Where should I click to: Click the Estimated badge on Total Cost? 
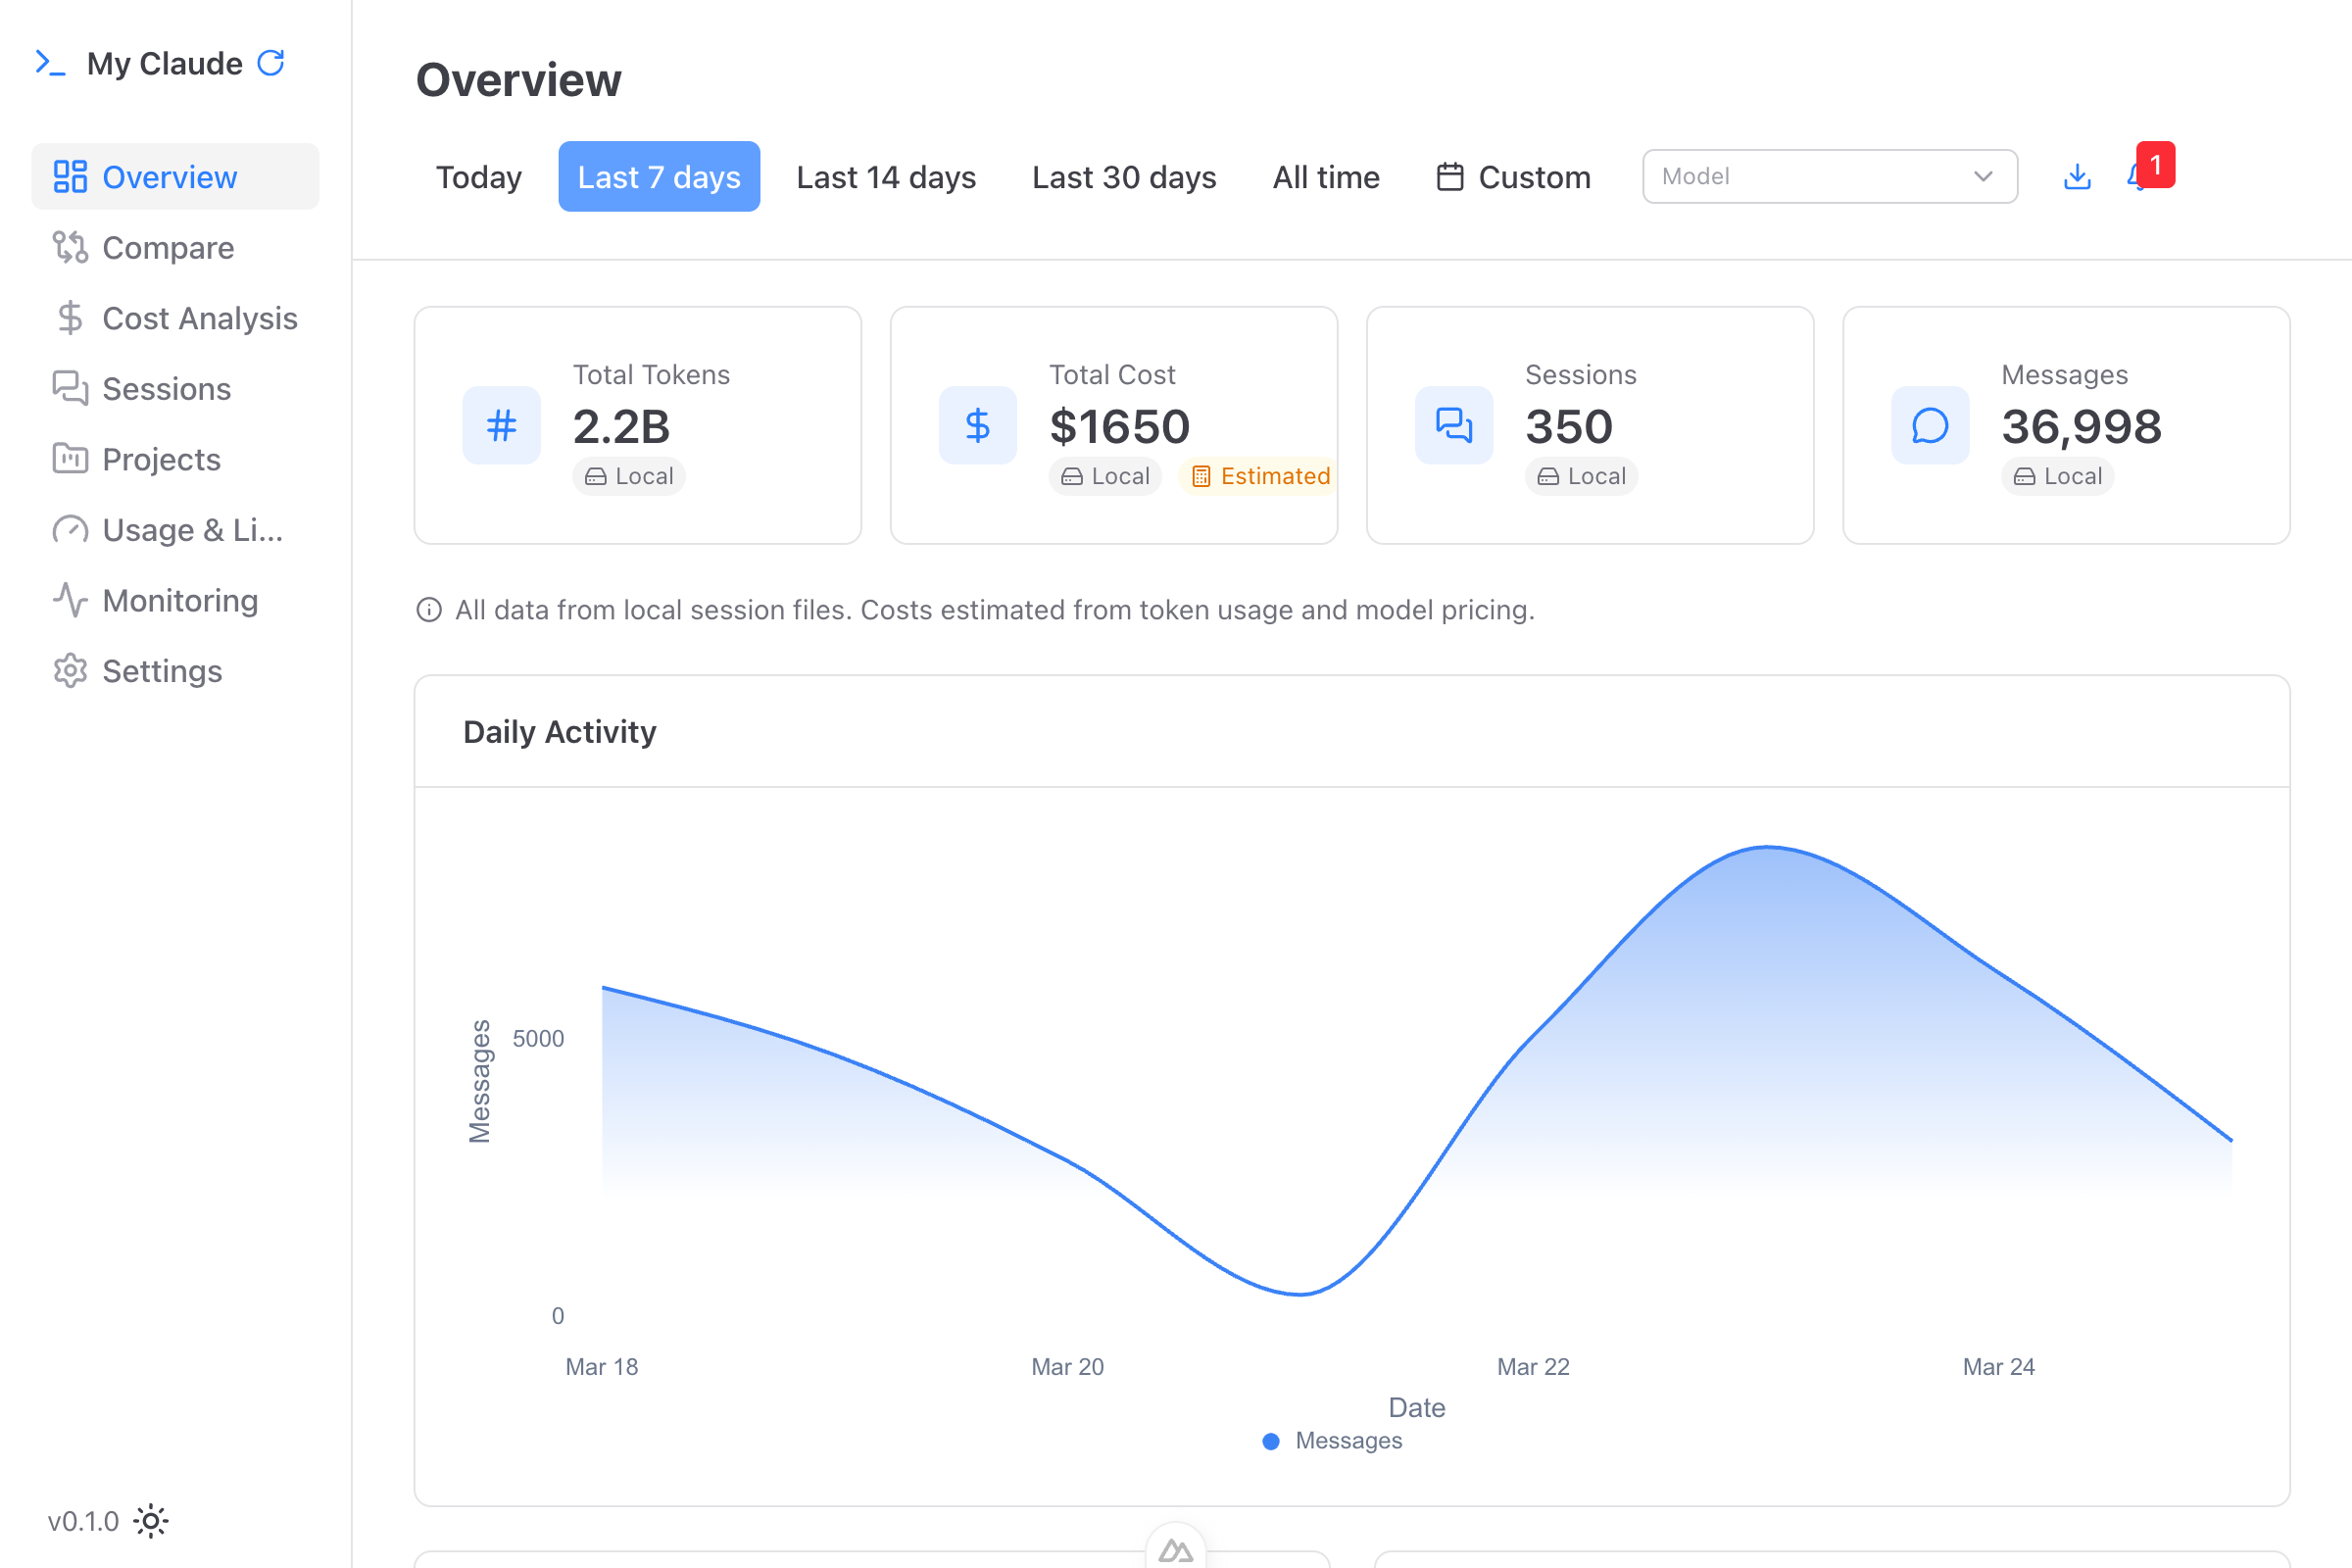click(x=1260, y=476)
